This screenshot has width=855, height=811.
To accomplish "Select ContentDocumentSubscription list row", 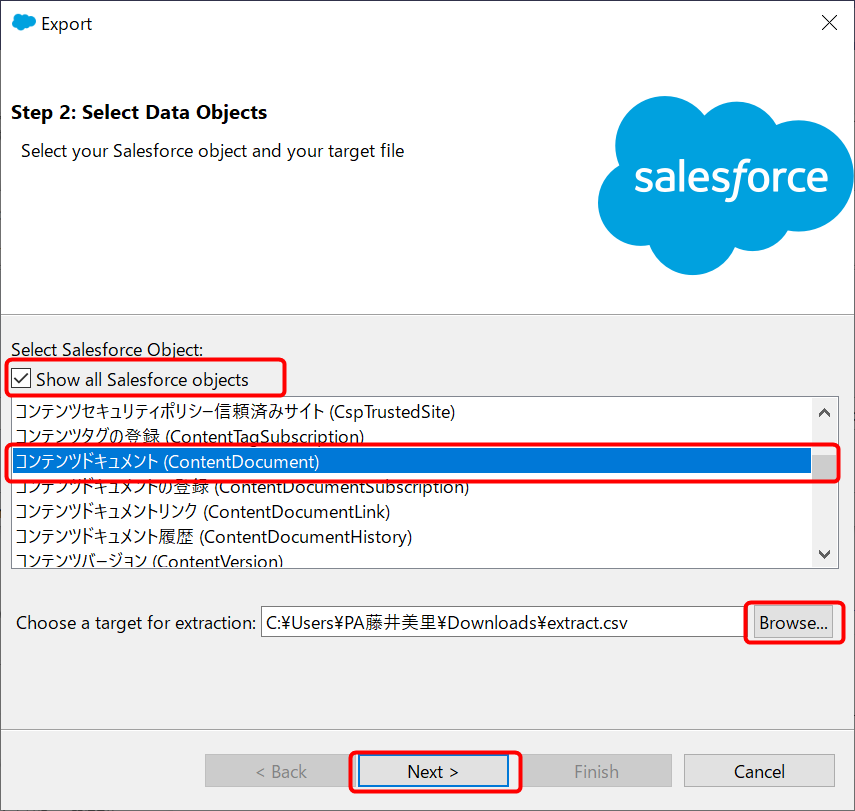I will (x=412, y=486).
